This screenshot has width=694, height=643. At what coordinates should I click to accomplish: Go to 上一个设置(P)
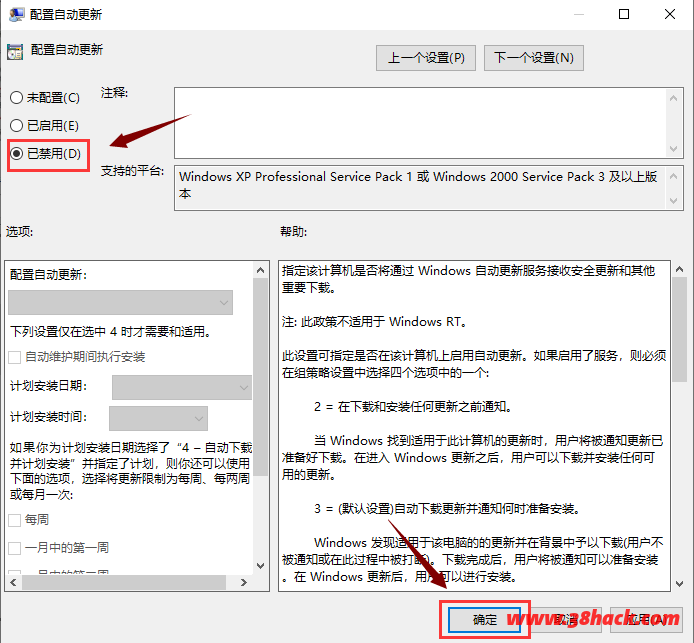426,58
